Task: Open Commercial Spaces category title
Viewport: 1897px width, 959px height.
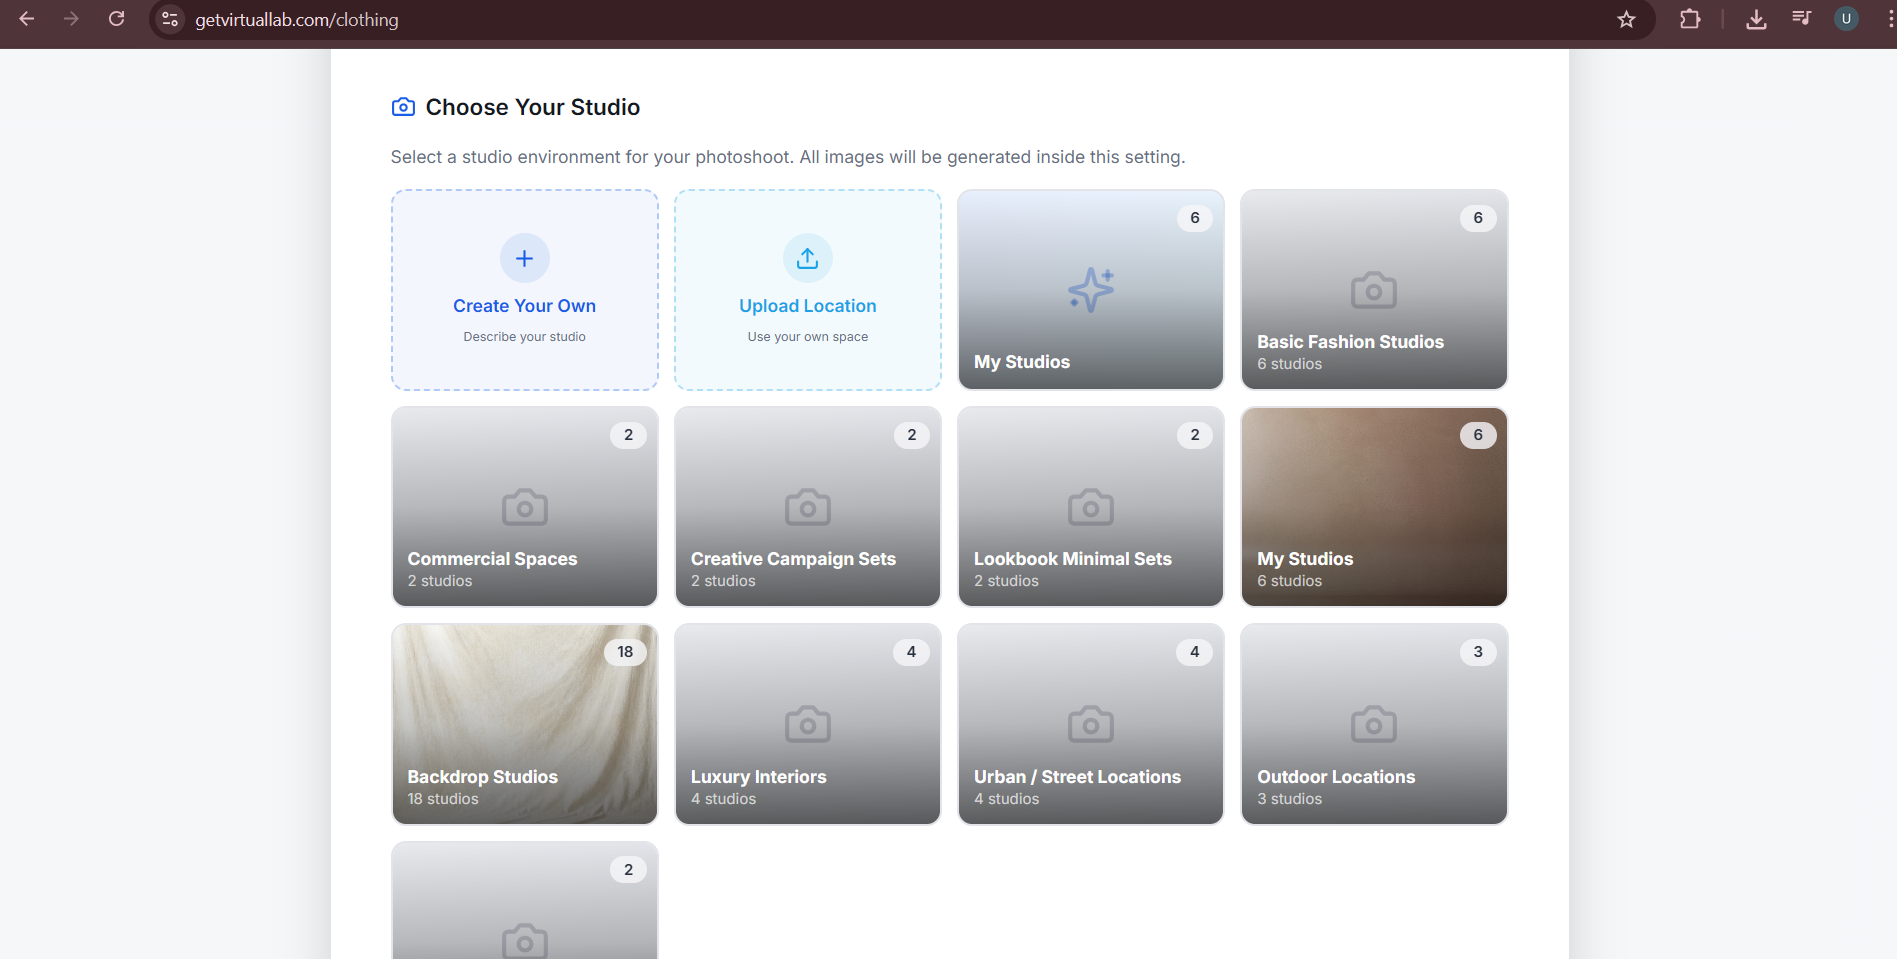Action: 492,559
